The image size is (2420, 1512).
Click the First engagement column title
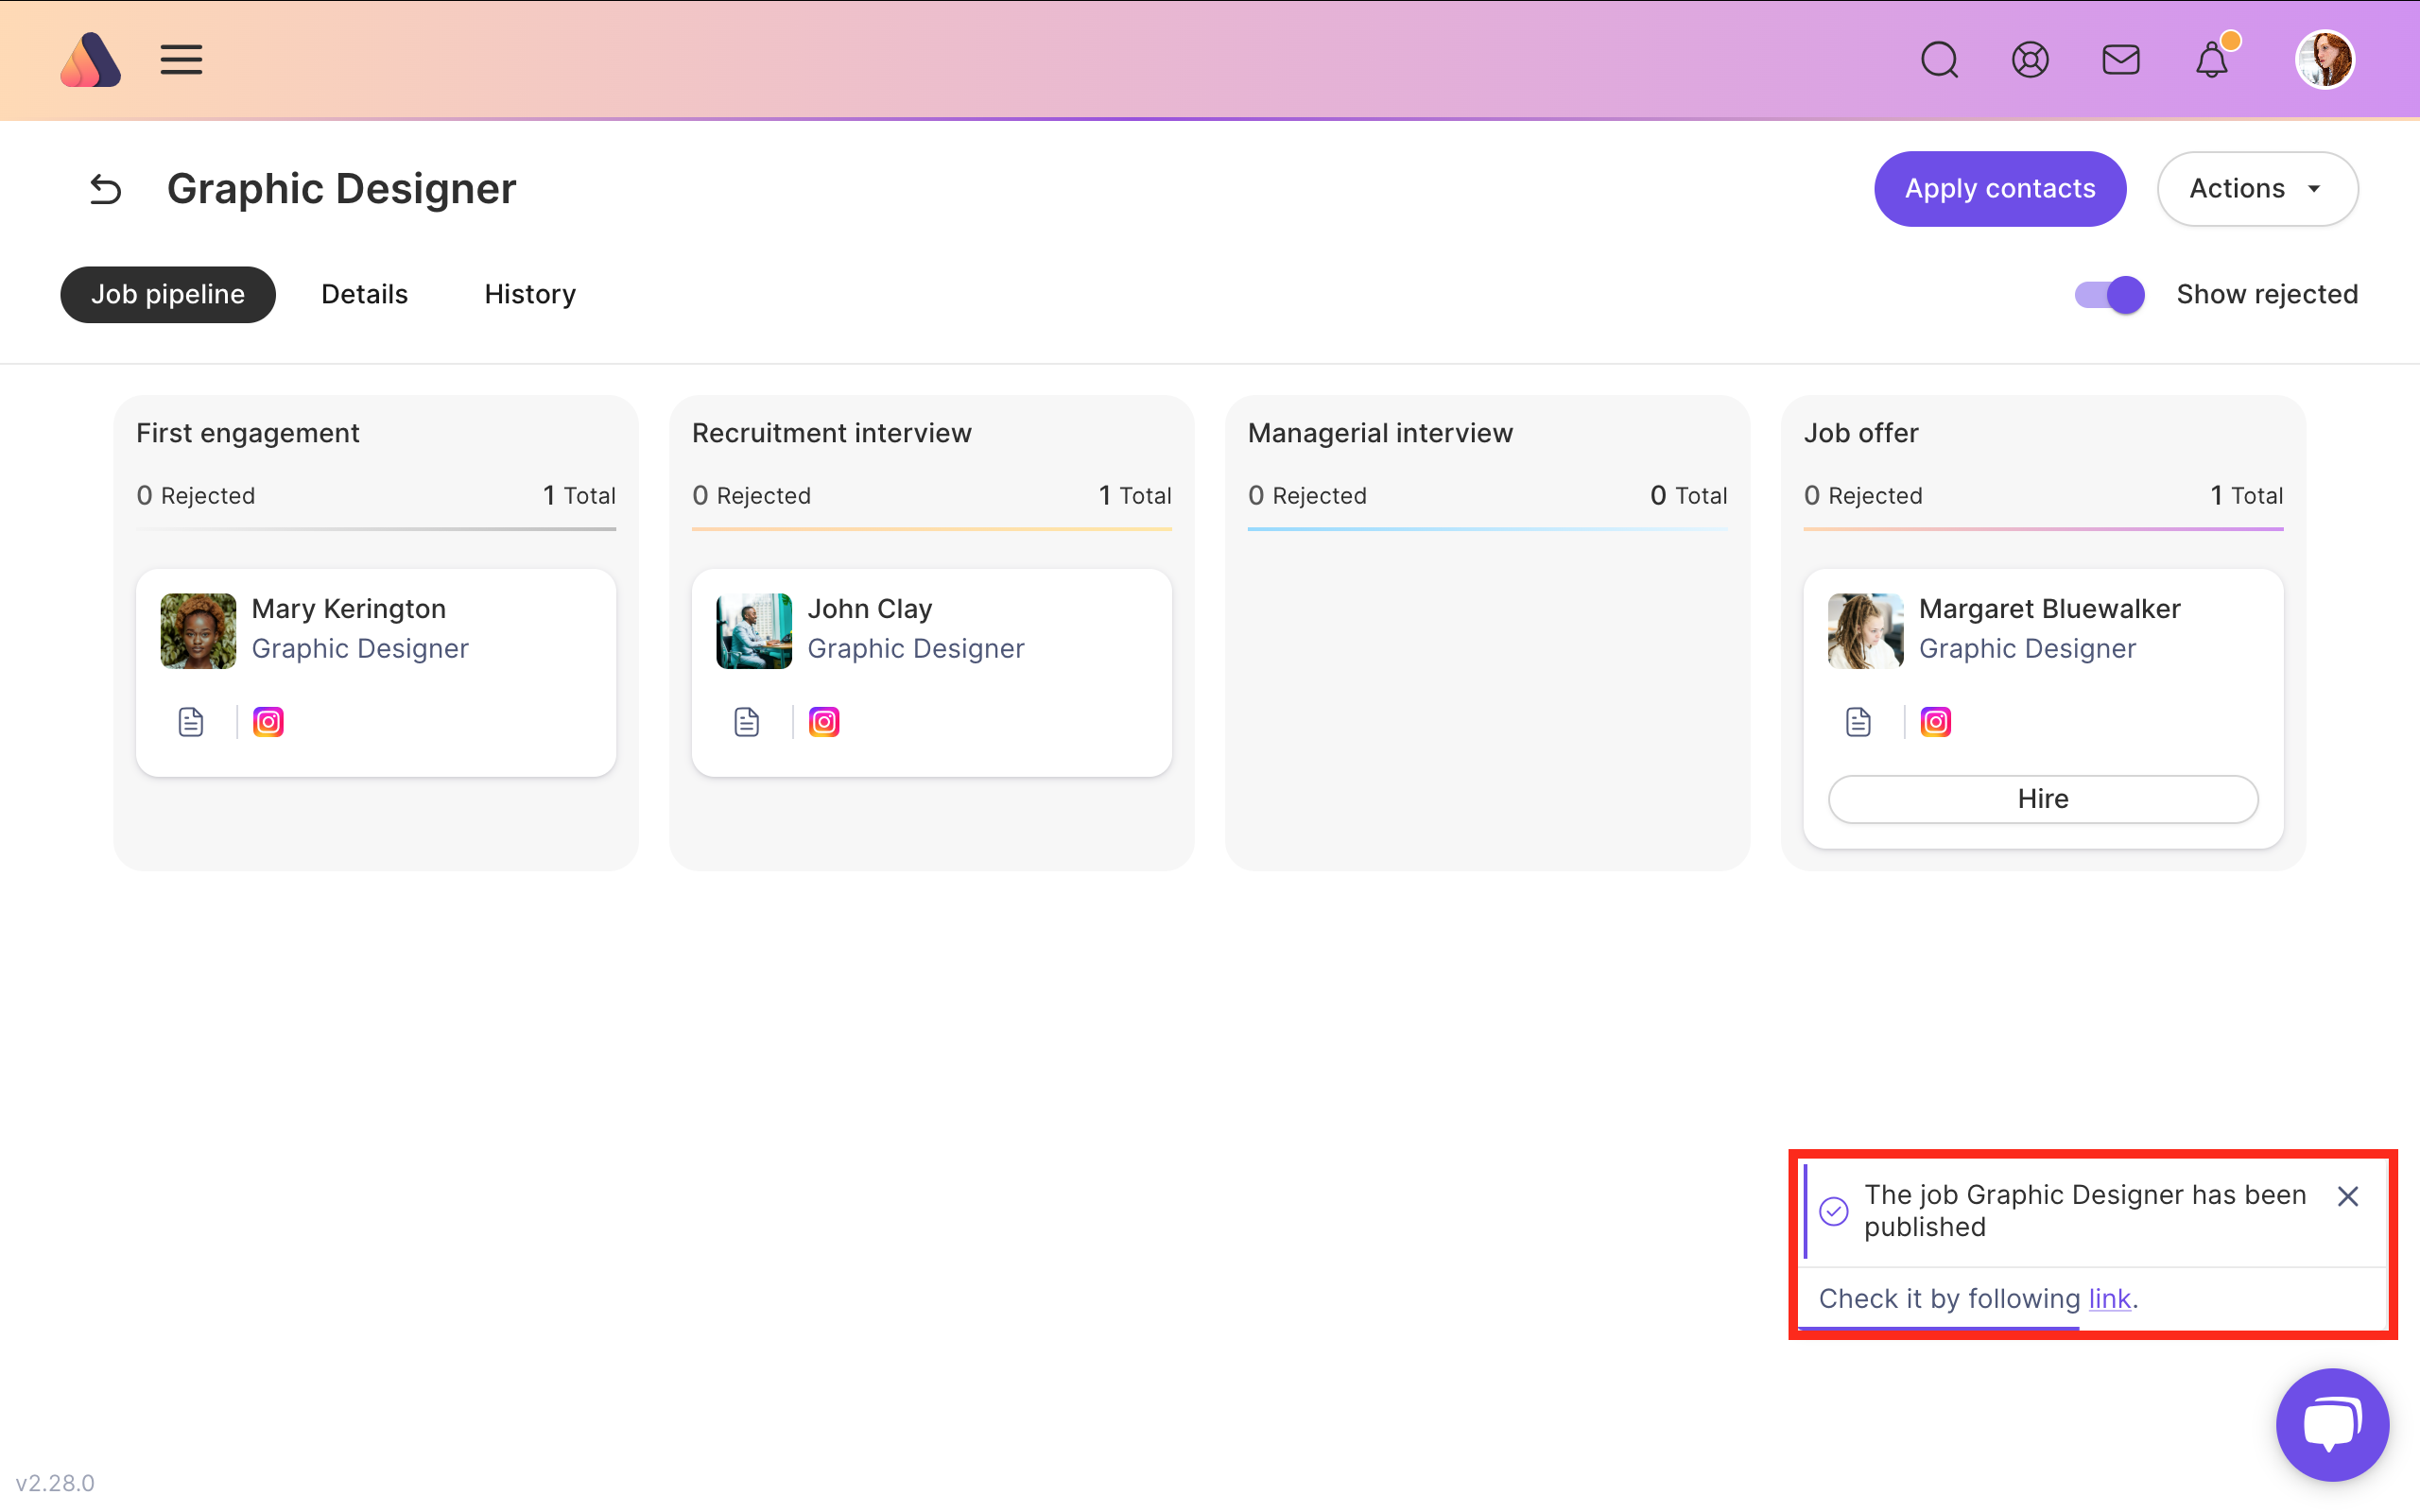pos(248,433)
